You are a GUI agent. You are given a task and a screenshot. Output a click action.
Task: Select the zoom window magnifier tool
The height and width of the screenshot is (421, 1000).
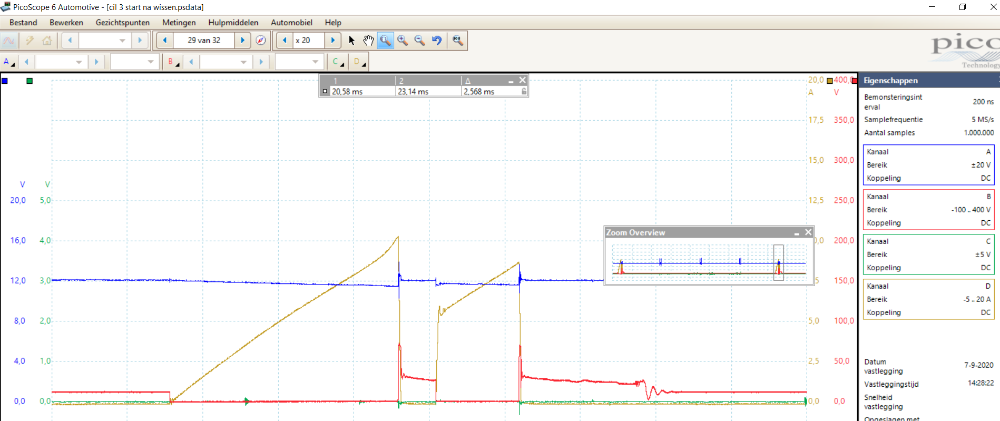point(385,41)
